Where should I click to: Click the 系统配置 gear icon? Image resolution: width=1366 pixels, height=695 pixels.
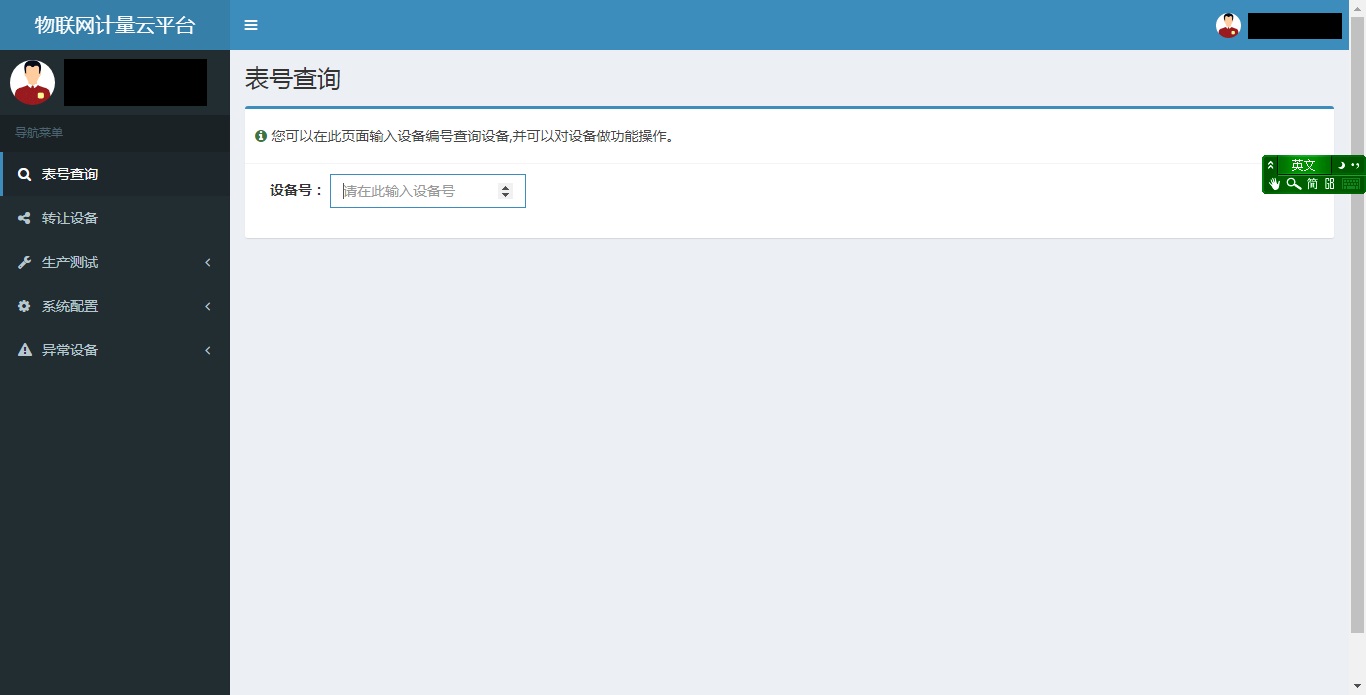(24, 306)
